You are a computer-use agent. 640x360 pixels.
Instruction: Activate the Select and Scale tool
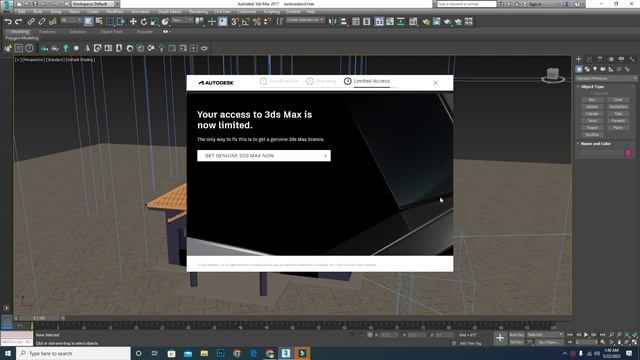tap(154, 22)
